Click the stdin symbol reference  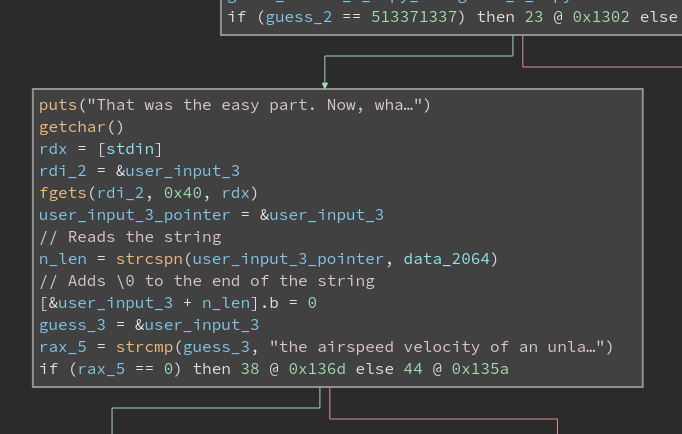[130, 149]
